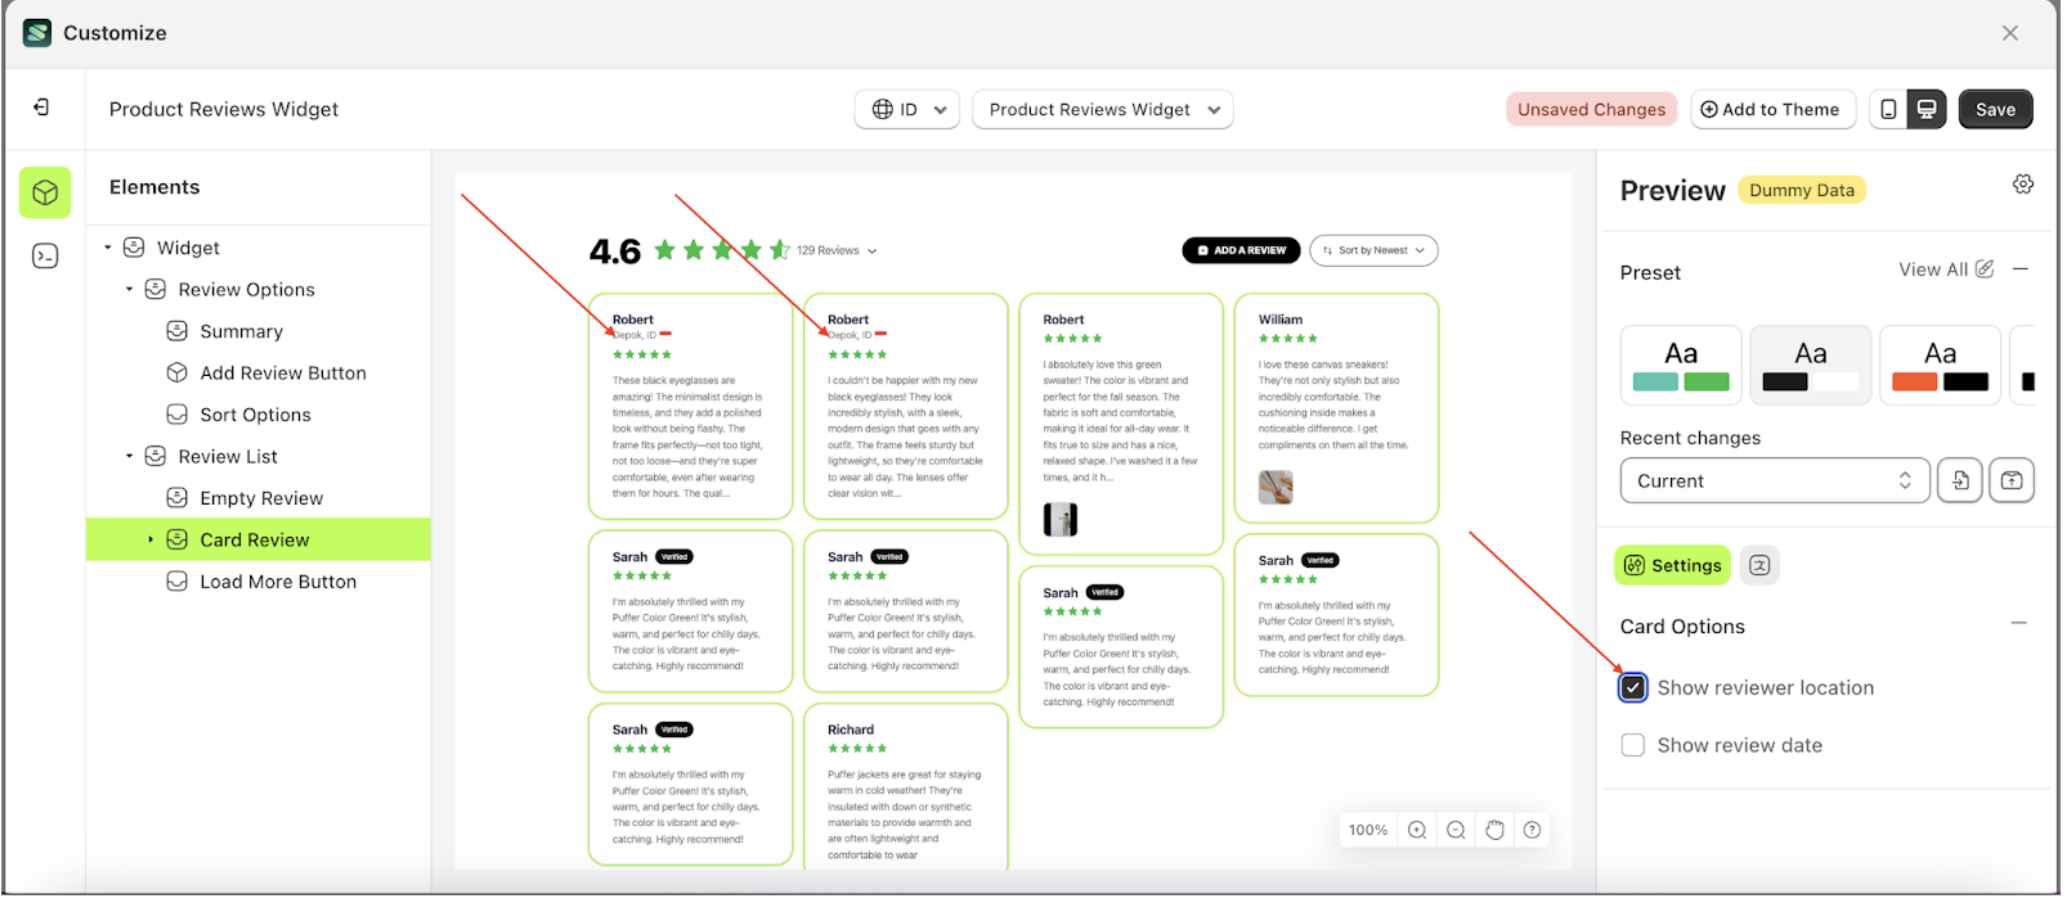Select the Load More Button element
Screen dimensions: 2066x900
coord(277,581)
